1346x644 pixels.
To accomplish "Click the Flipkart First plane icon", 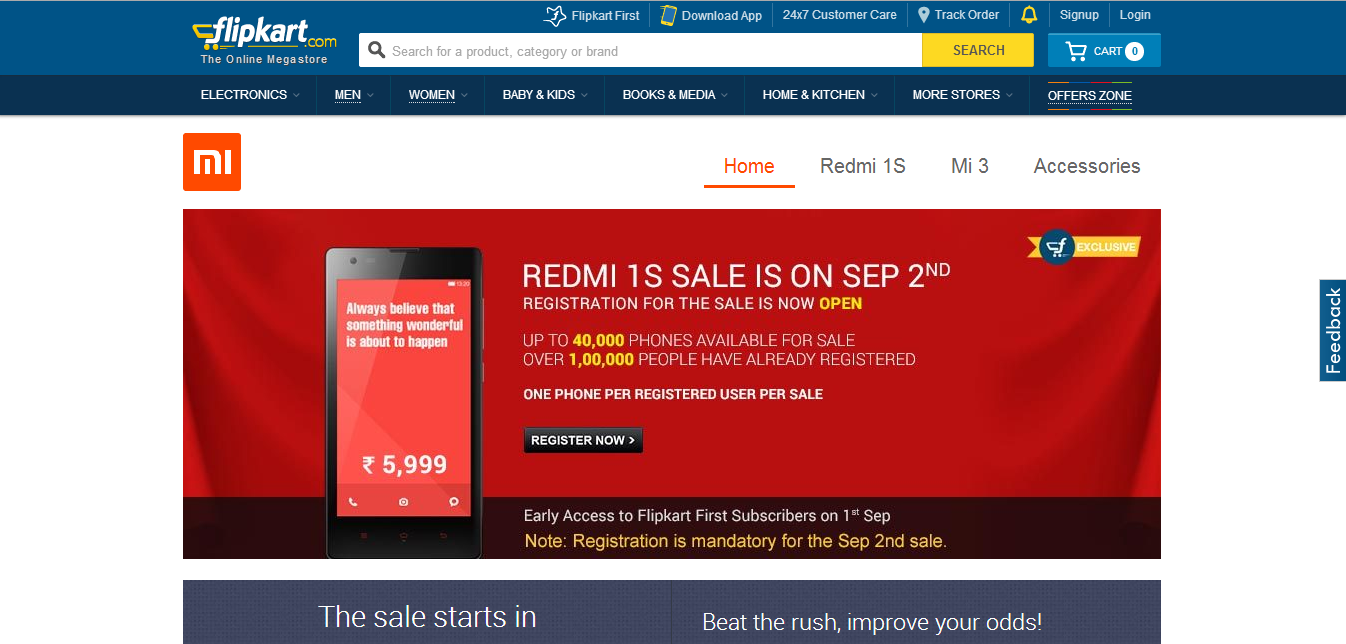I will click(x=554, y=16).
